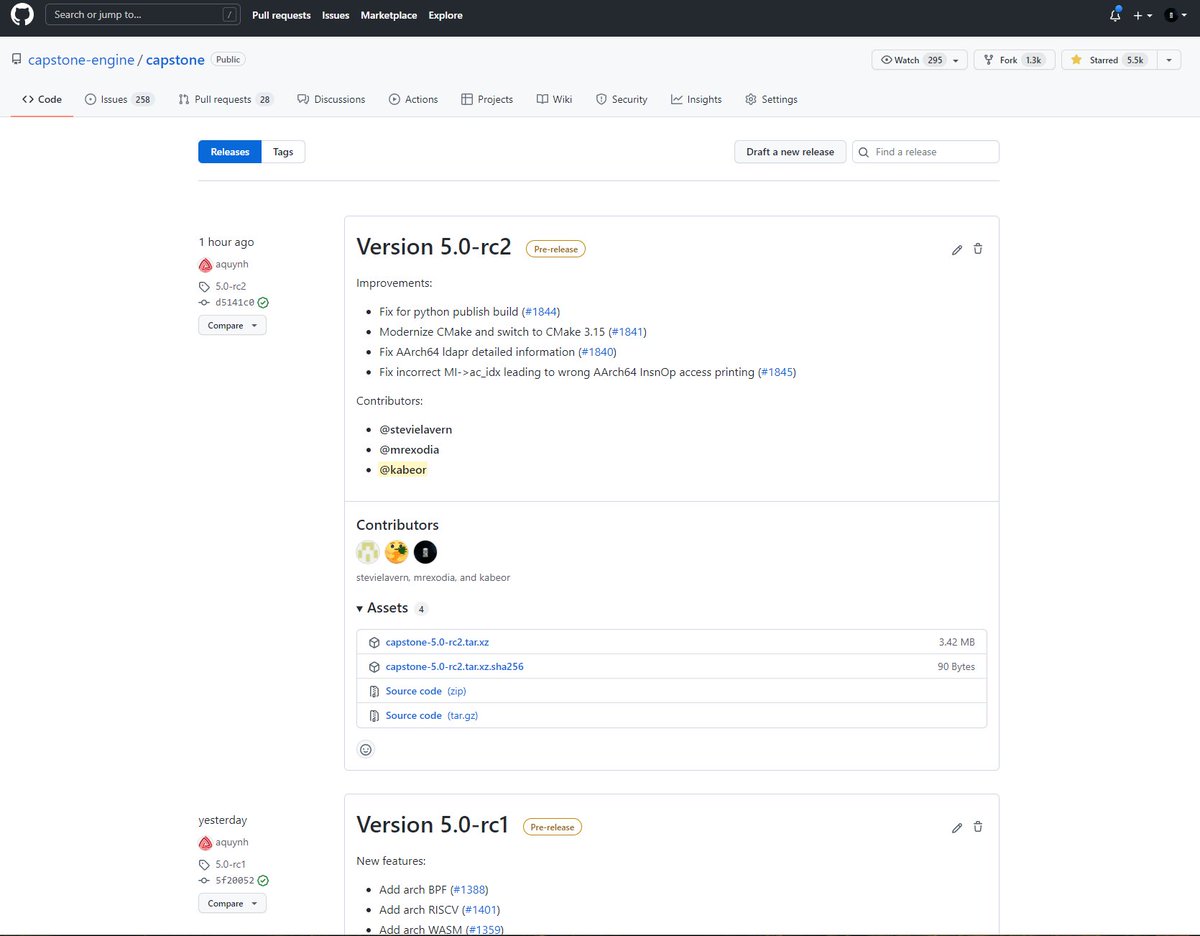The height and width of the screenshot is (936, 1200).
Task: Click the 5.0-rc2 tag link
Action: (230, 286)
